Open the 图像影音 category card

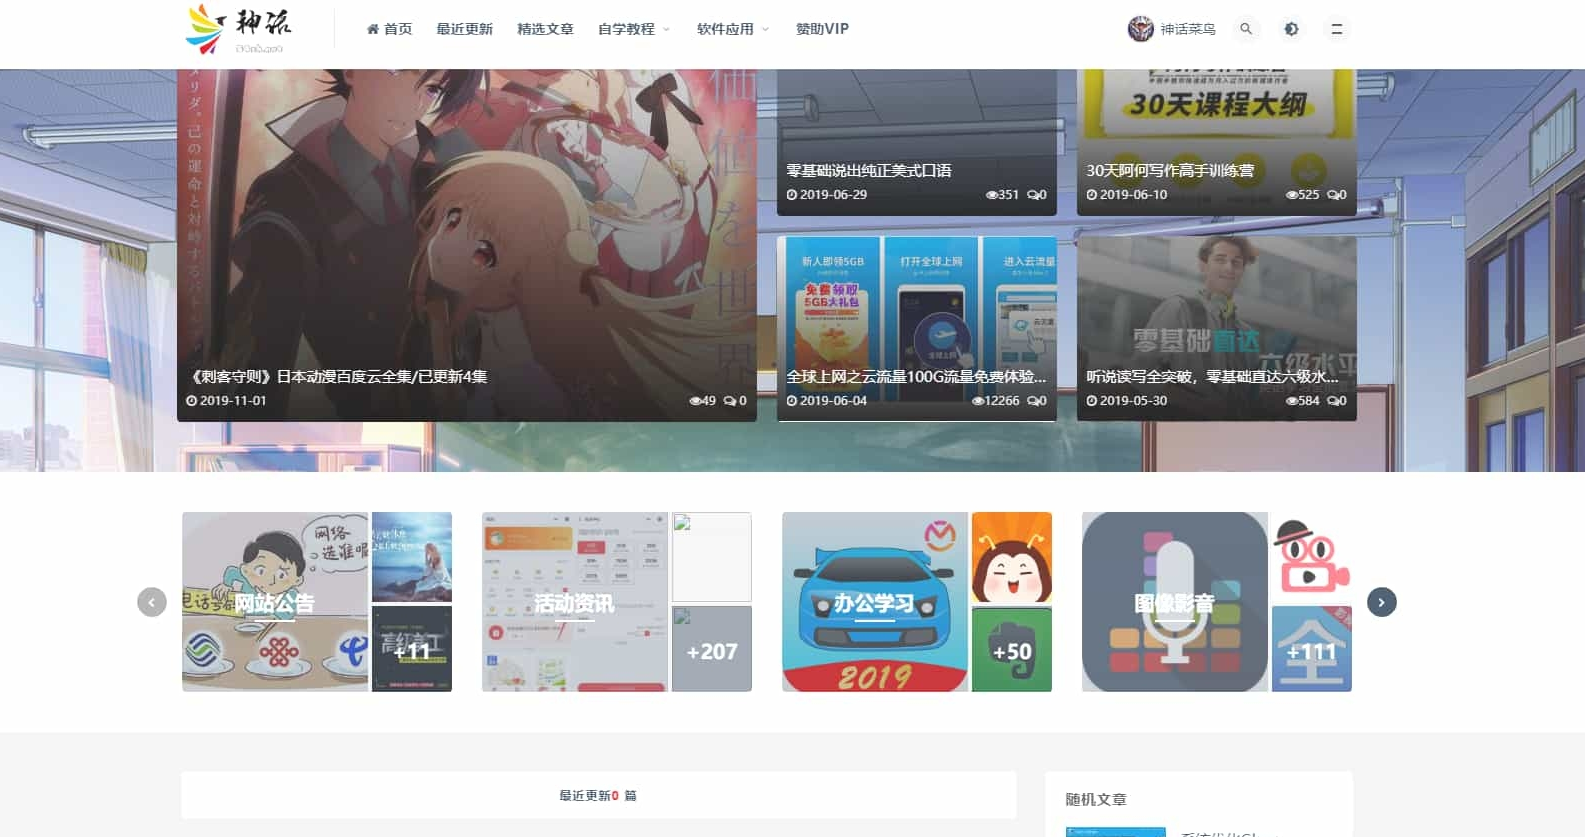click(x=1175, y=602)
